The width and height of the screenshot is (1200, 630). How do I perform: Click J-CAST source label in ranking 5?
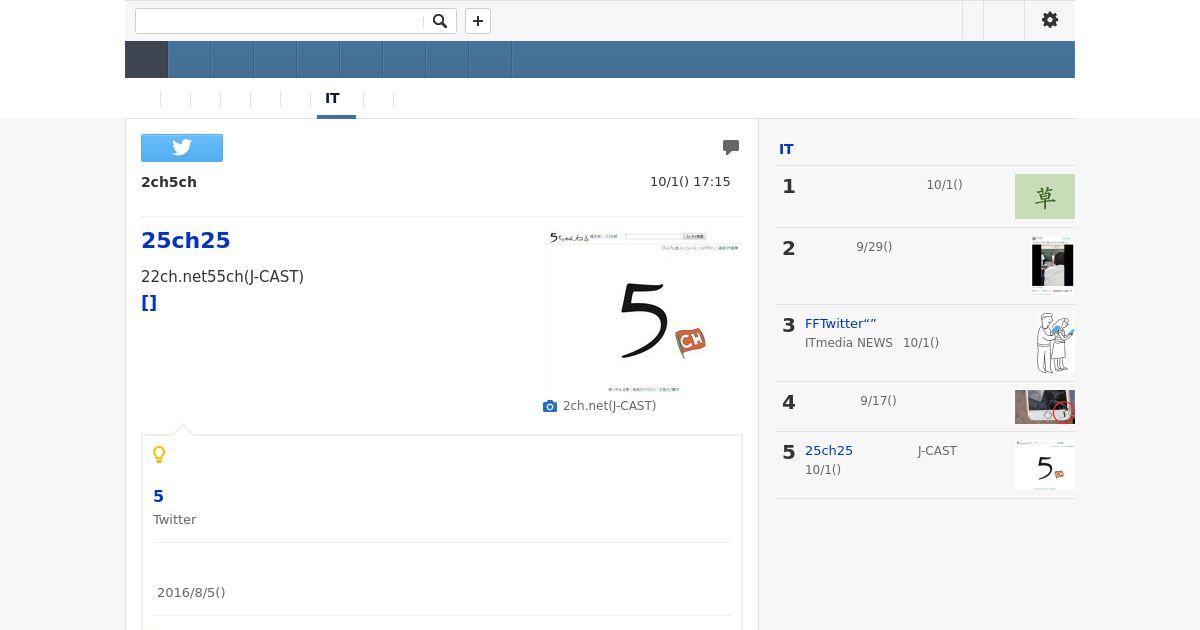(937, 451)
